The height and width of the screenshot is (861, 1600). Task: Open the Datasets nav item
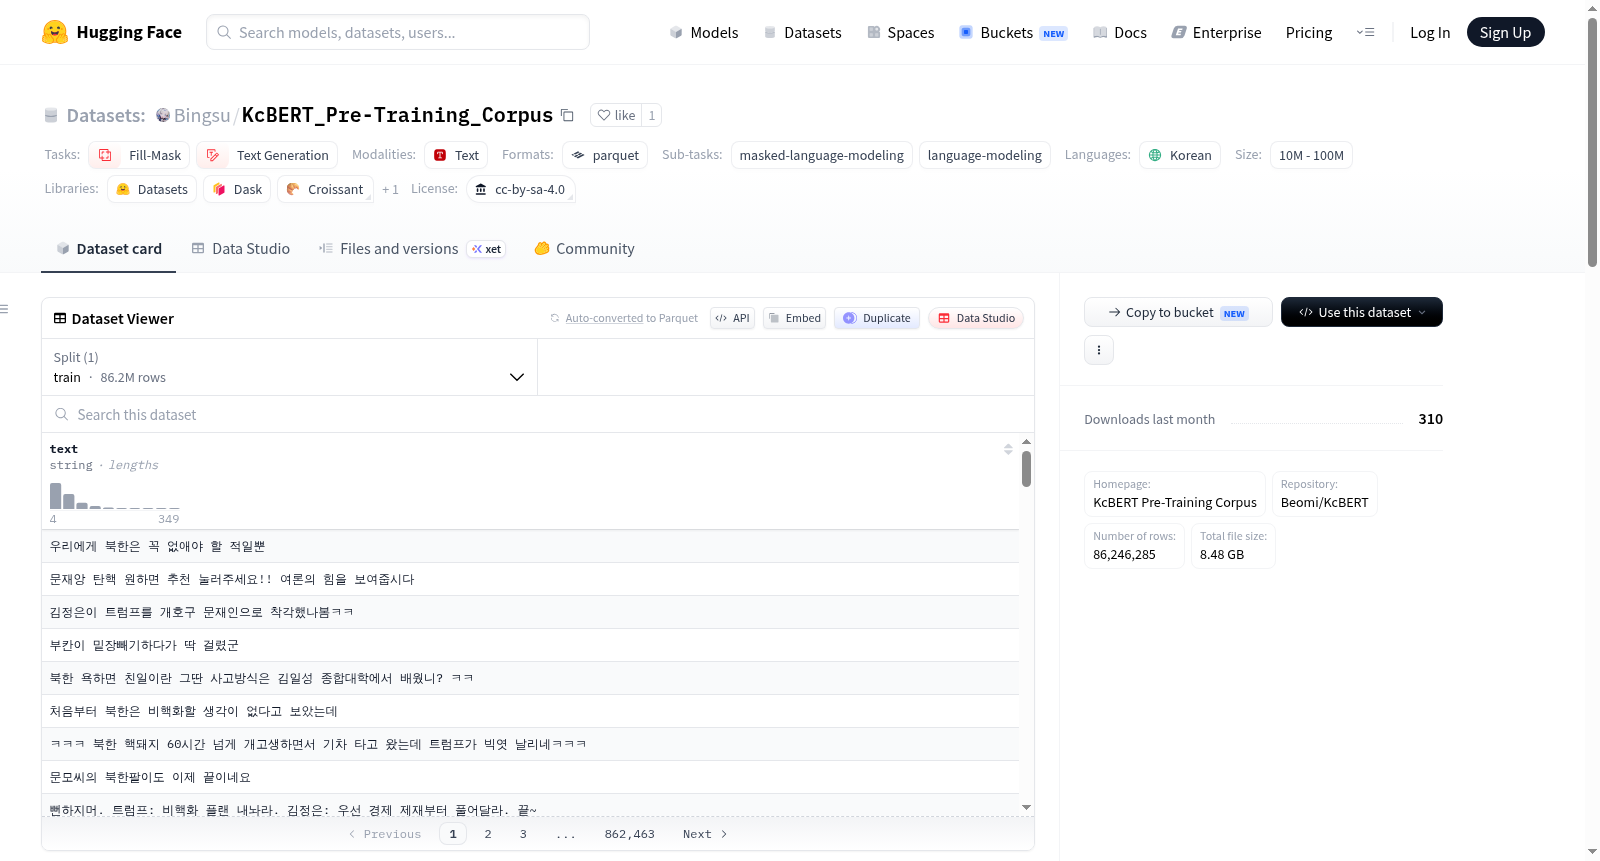click(802, 32)
